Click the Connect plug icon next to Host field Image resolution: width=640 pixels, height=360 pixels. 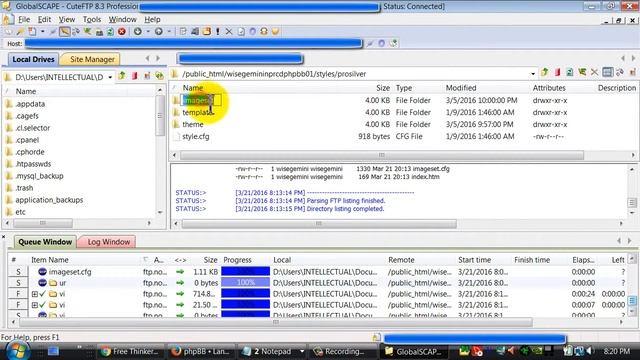[x=370, y=43]
